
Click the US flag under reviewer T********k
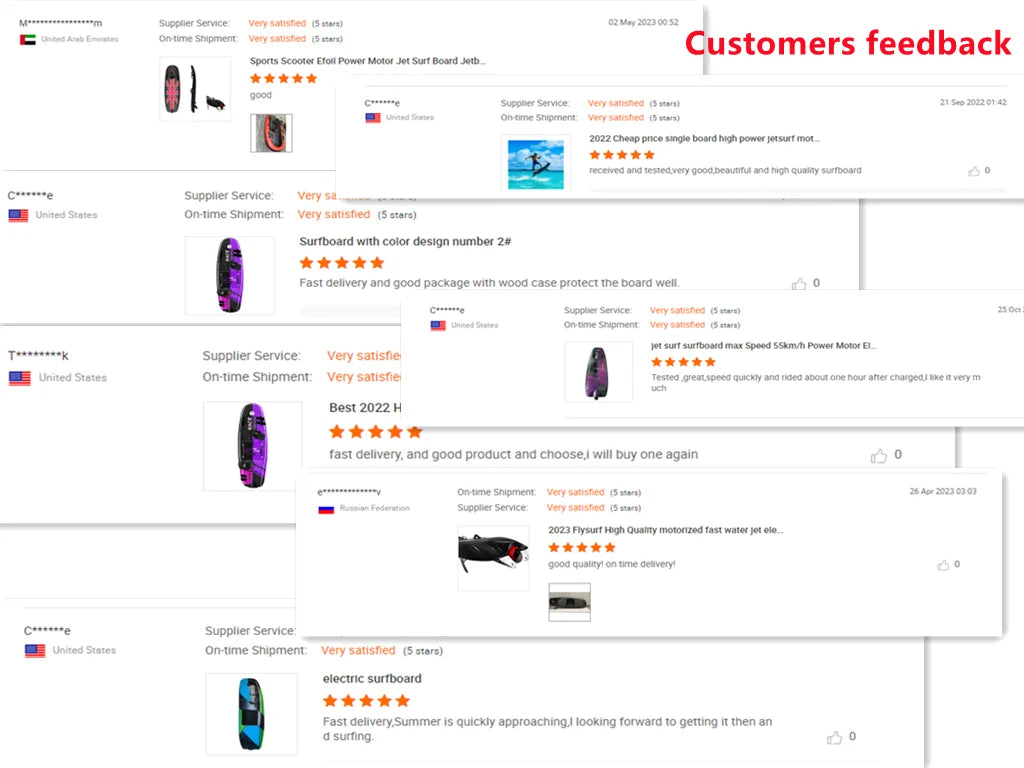20,378
